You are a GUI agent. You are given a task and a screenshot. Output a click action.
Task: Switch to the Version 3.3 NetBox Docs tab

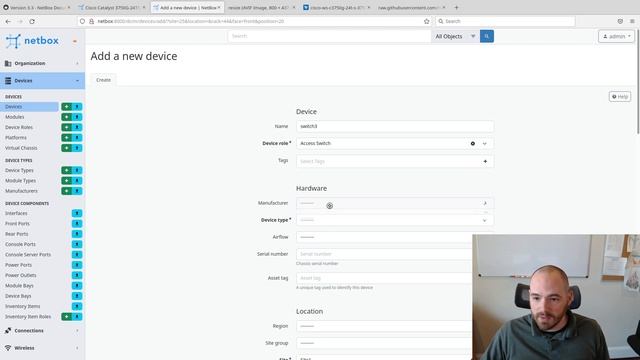37,7
